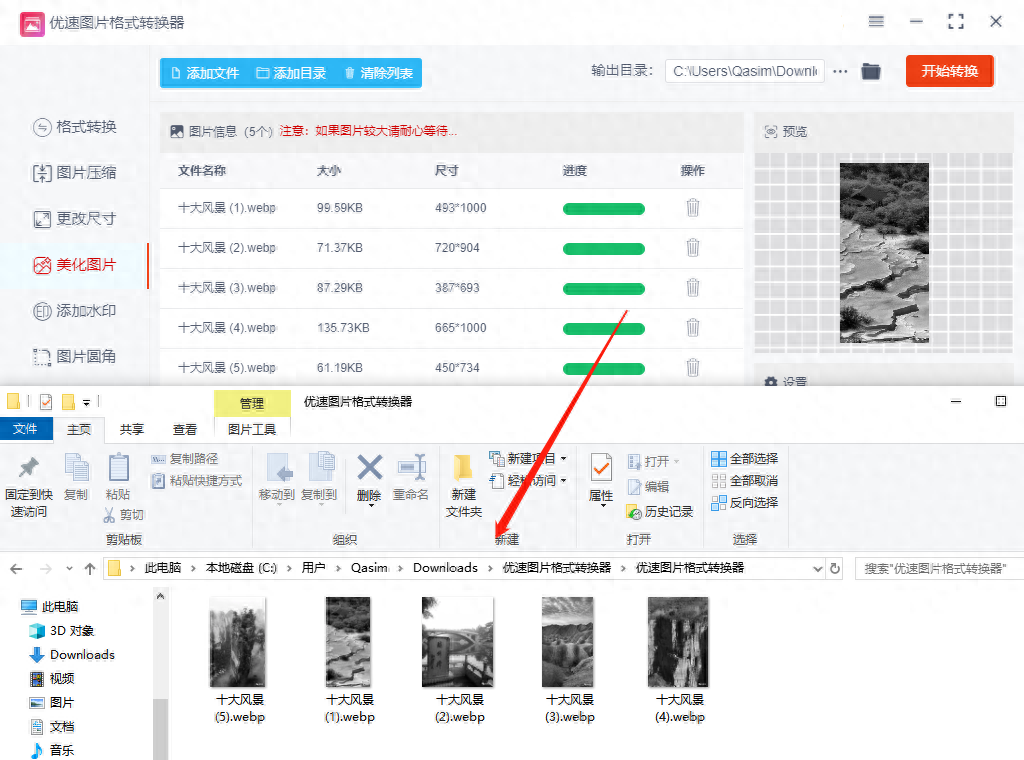
Task: Open the converter's hamburger menu
Action: click(x=876, y=22)
